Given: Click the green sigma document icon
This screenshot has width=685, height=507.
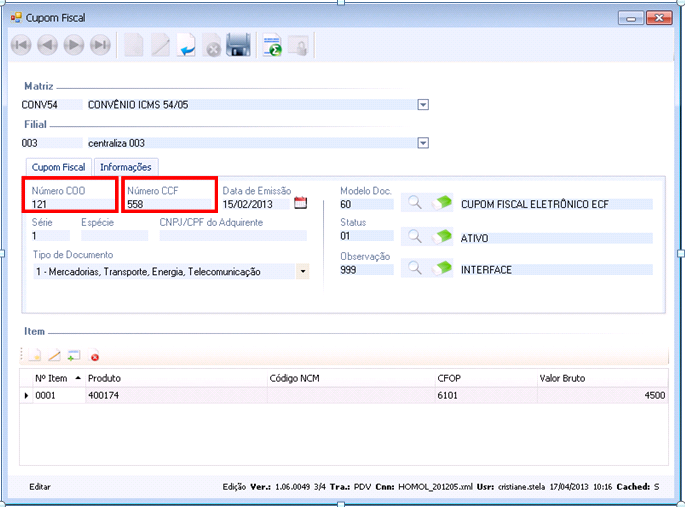Looking at the screenshot, I should click(272, 45).
